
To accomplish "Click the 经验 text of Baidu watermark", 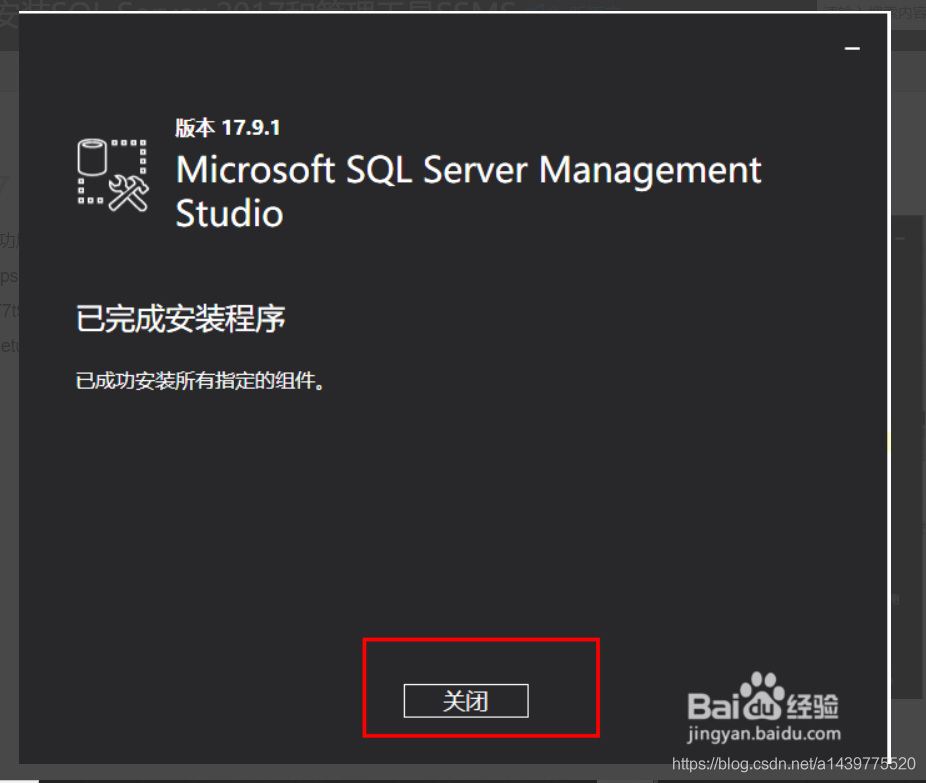I will tap(813, 706).
